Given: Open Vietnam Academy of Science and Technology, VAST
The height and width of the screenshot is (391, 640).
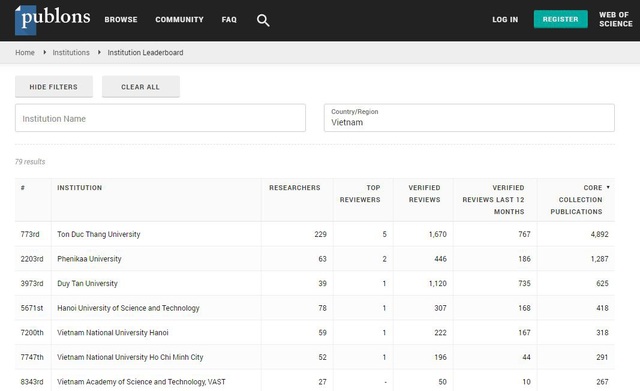Looking at the screenshot, I should tap(141, 382).
